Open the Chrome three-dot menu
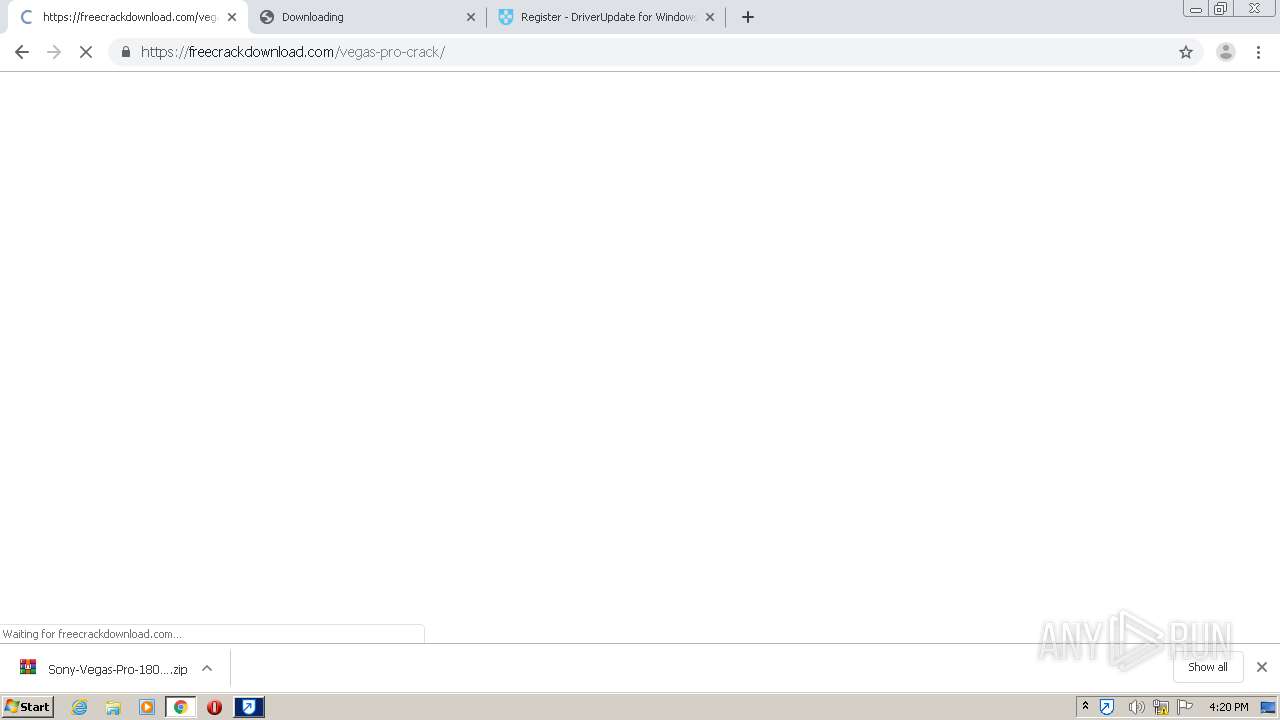Image resolution: width=1280 pixels, height=720 pixels. pos(1259,52)
